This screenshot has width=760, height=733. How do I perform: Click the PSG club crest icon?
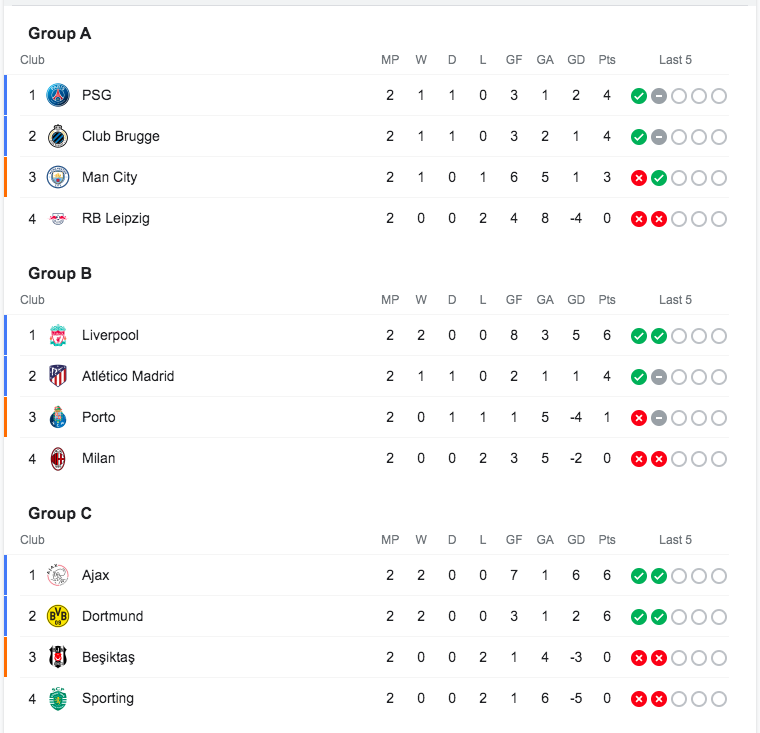[x=58, y=95]
